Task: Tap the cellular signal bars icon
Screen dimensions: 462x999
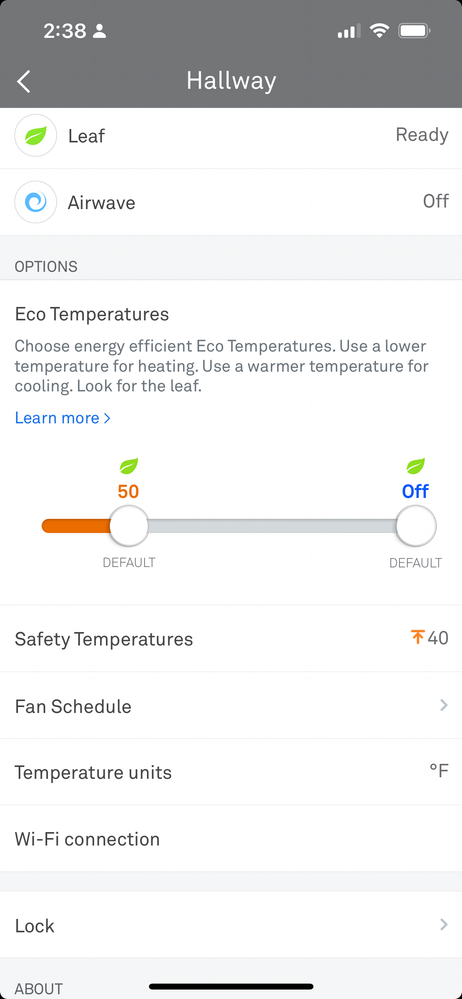Action: (x=349, y=31)
